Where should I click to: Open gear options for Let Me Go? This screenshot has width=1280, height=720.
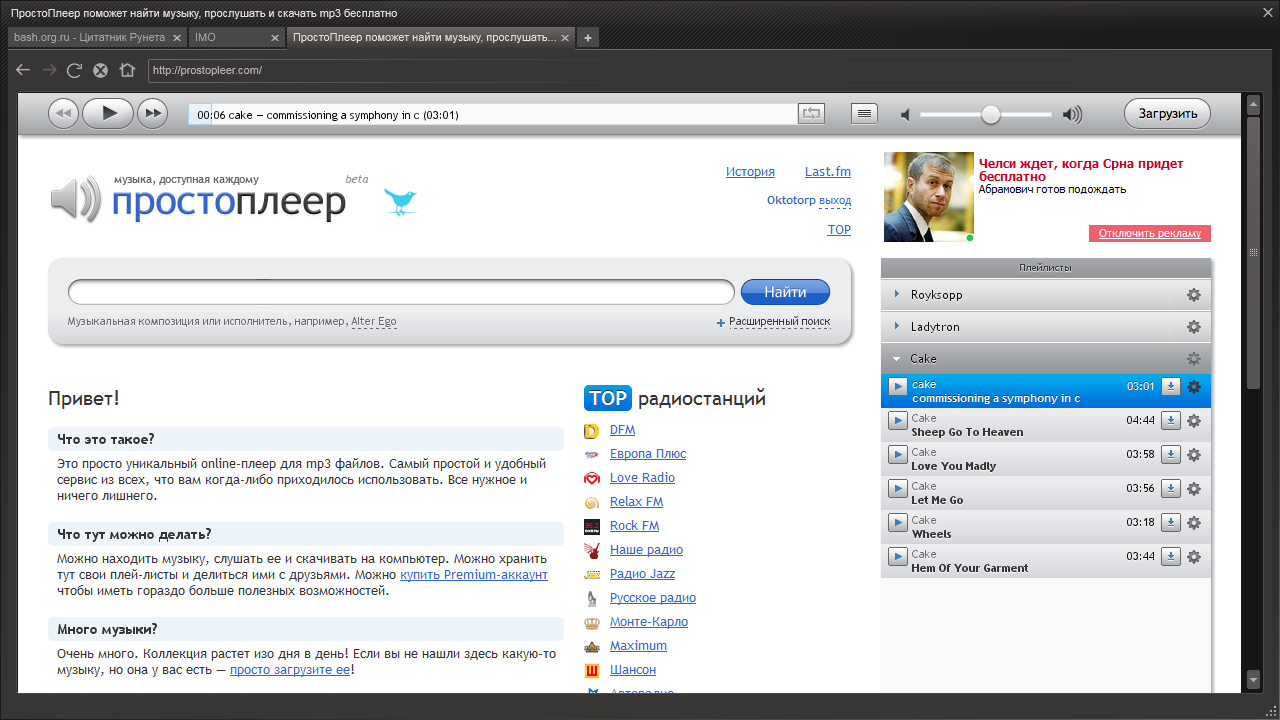[x=1193, y=489]
